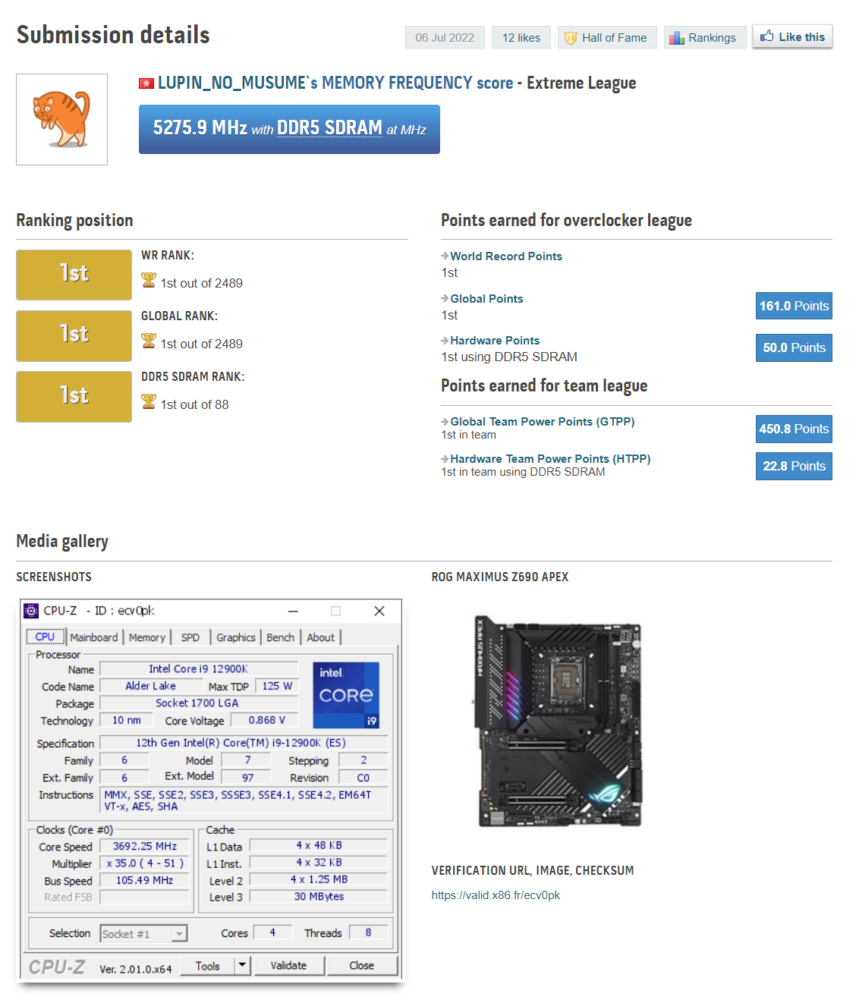
Task: Click the Name field Intel Core i9 12900K
Action: coord(198,669)
